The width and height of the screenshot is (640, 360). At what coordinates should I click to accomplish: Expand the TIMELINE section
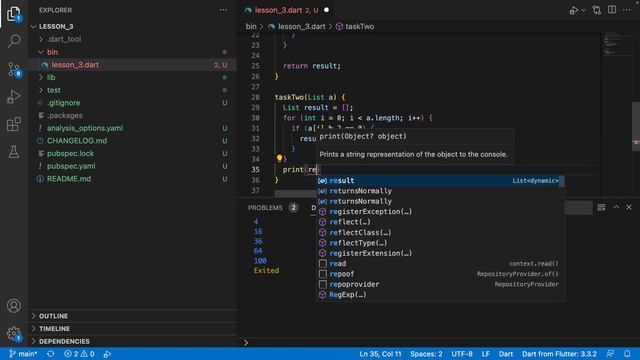(132, 329)
